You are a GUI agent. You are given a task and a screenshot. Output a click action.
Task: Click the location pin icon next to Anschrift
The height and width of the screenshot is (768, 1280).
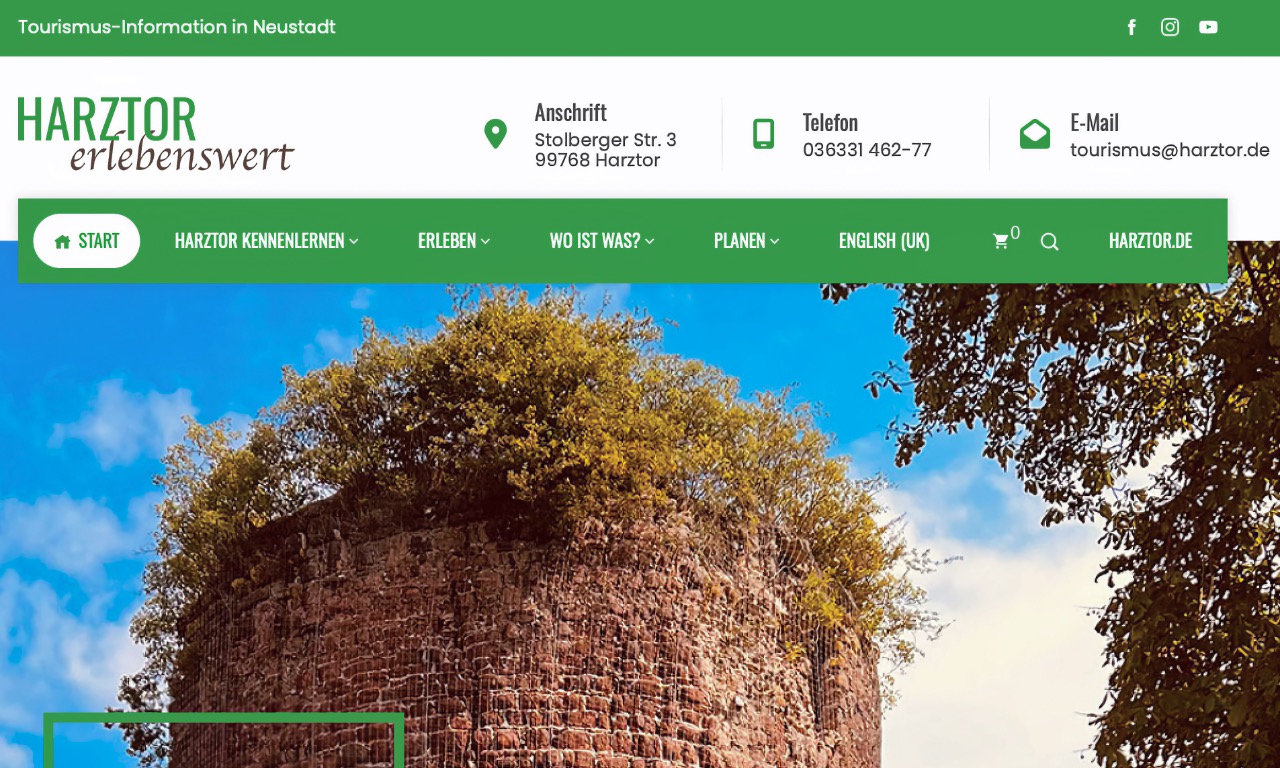click(495, 133)
